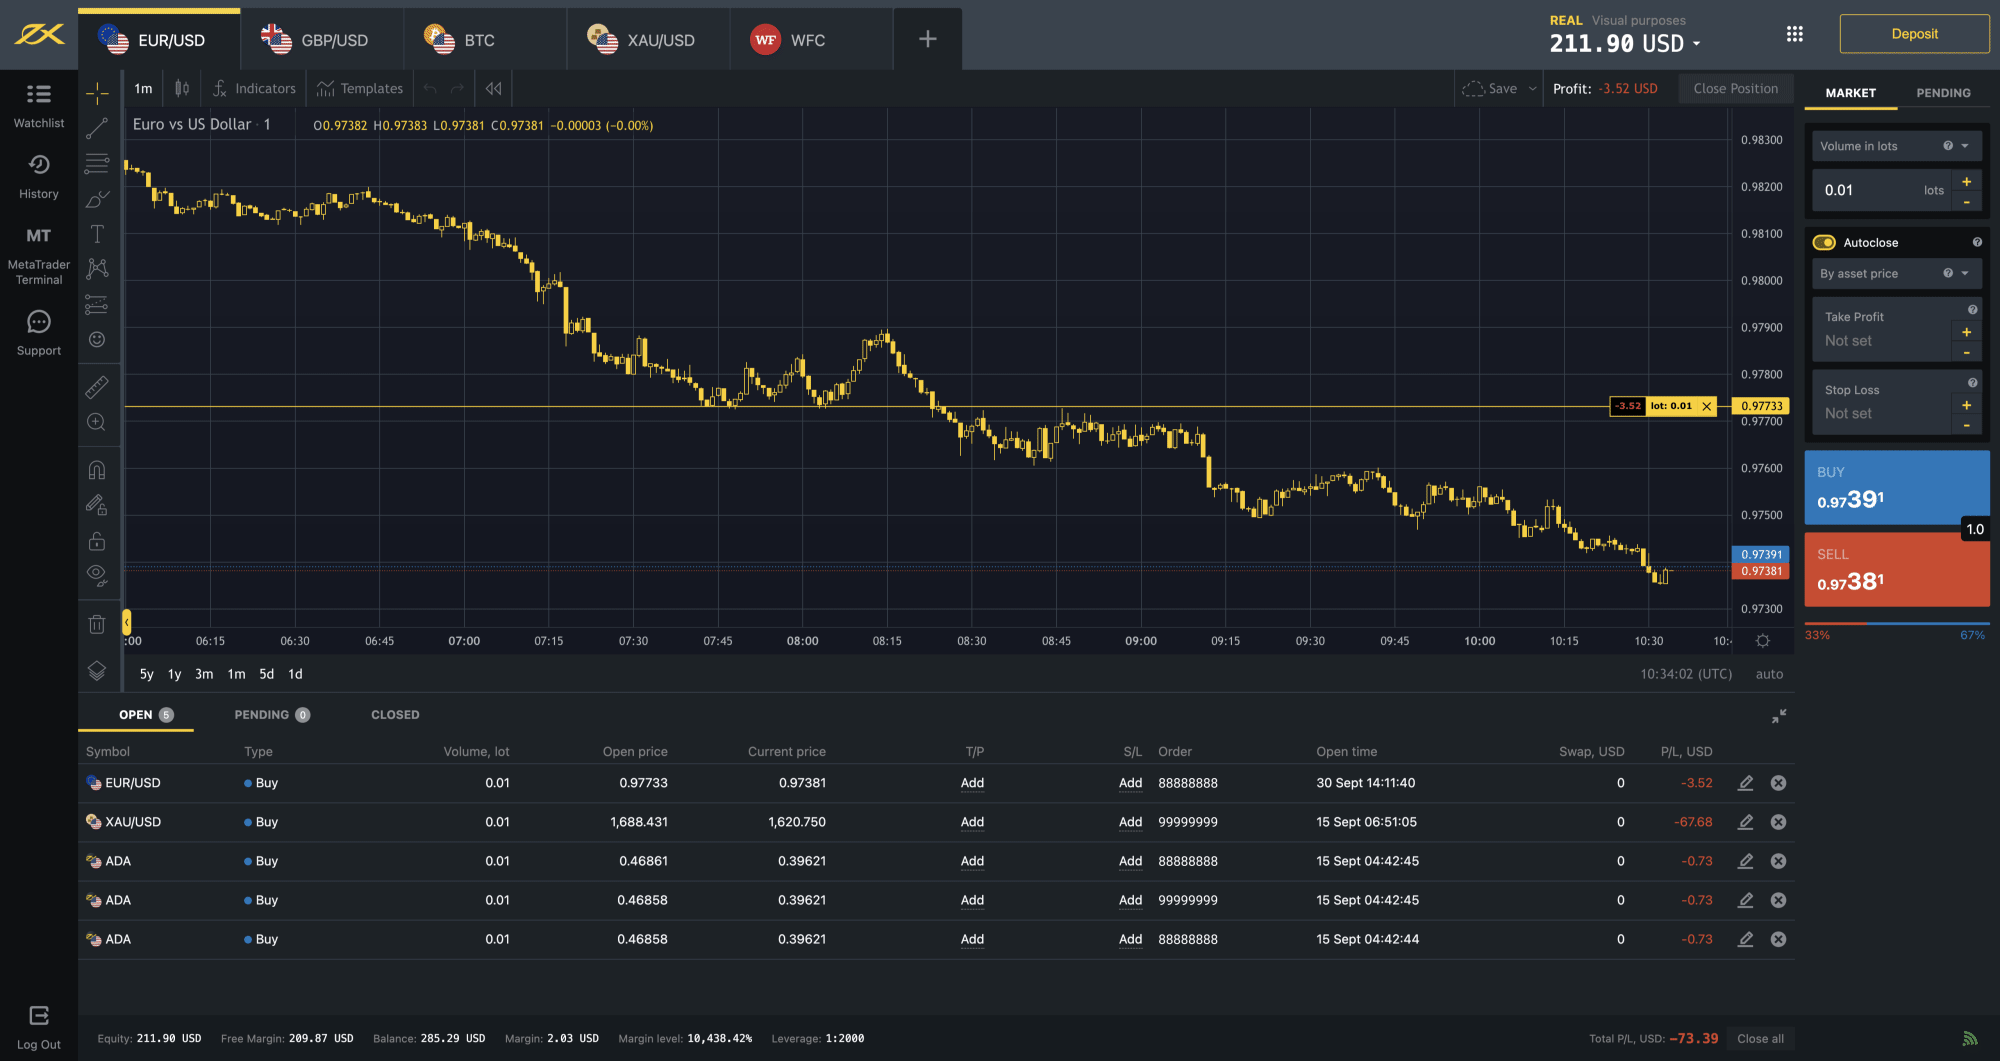Switch to the GBP/USD tab
The width and height of the screenshot is (2000, 1061).
point(322,40)
